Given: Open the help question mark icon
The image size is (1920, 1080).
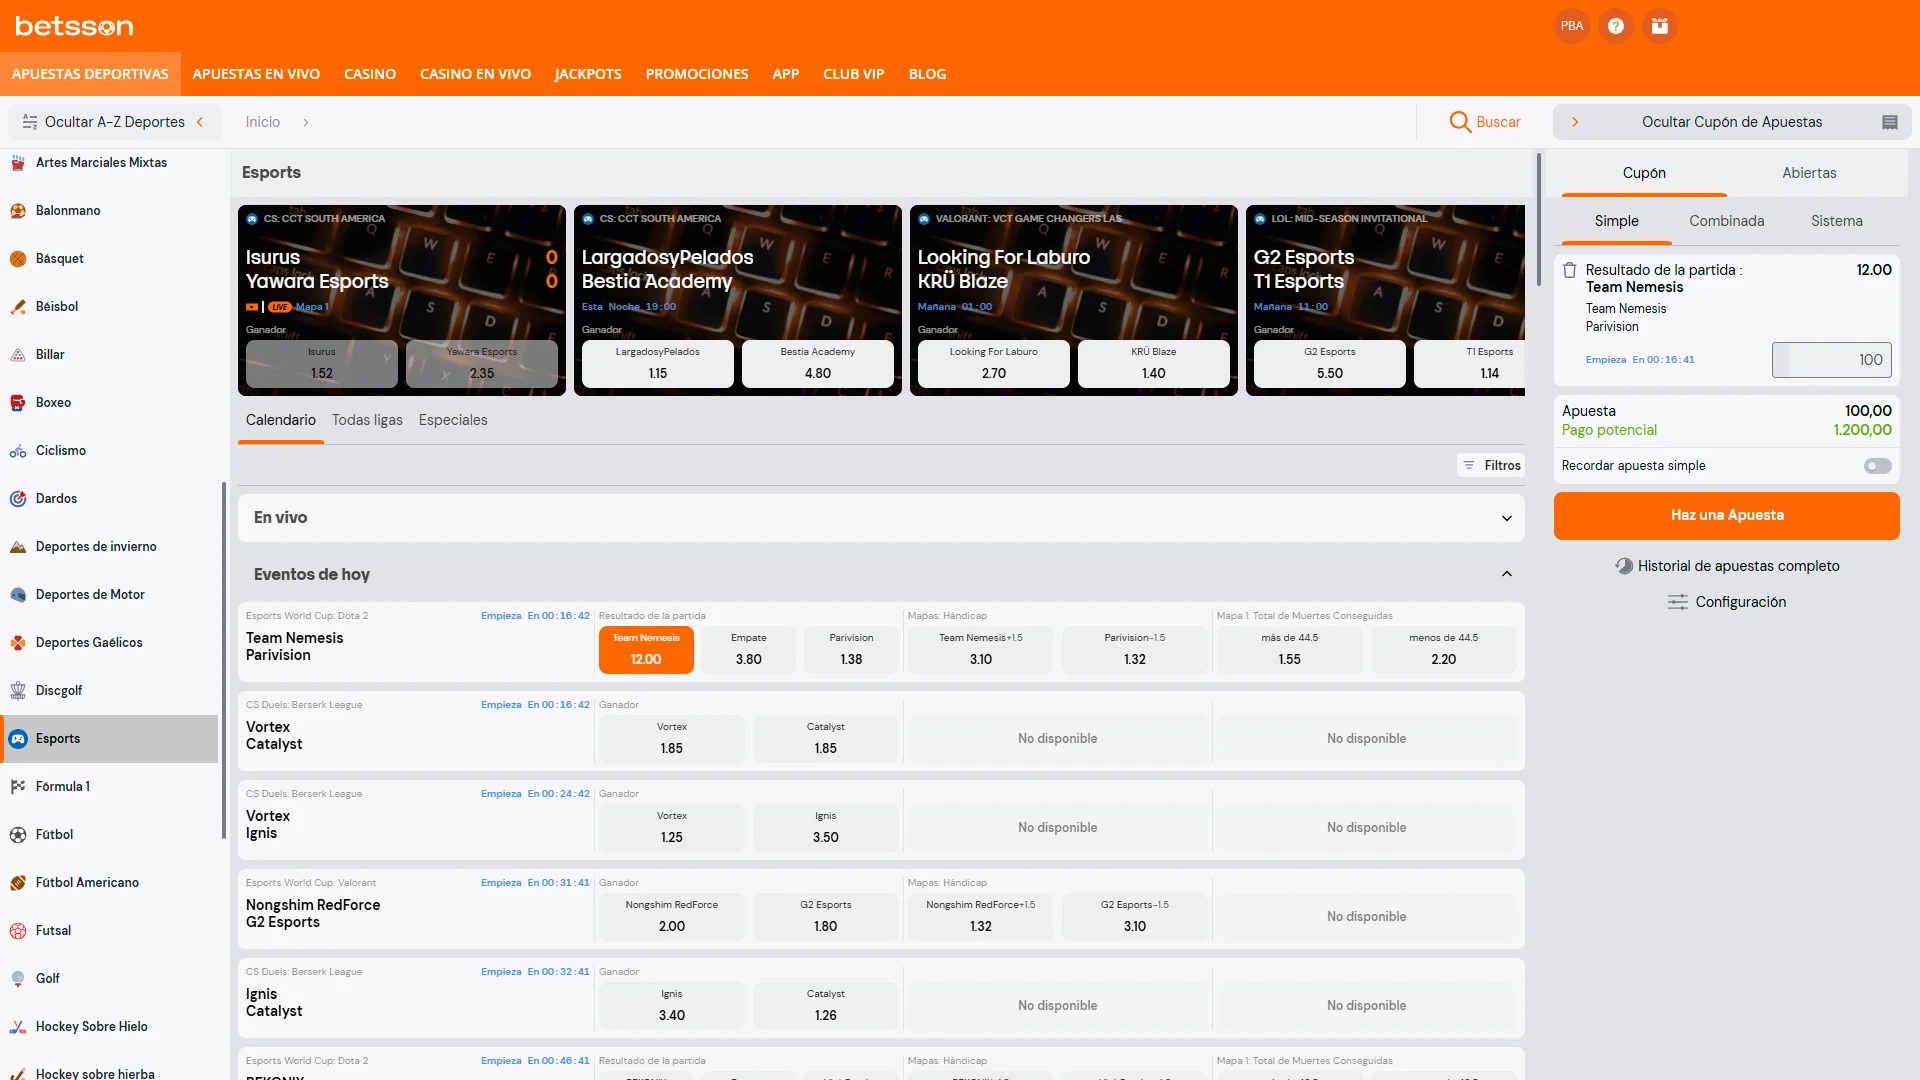Looking at the screenshot, I should coord(1616,26).
